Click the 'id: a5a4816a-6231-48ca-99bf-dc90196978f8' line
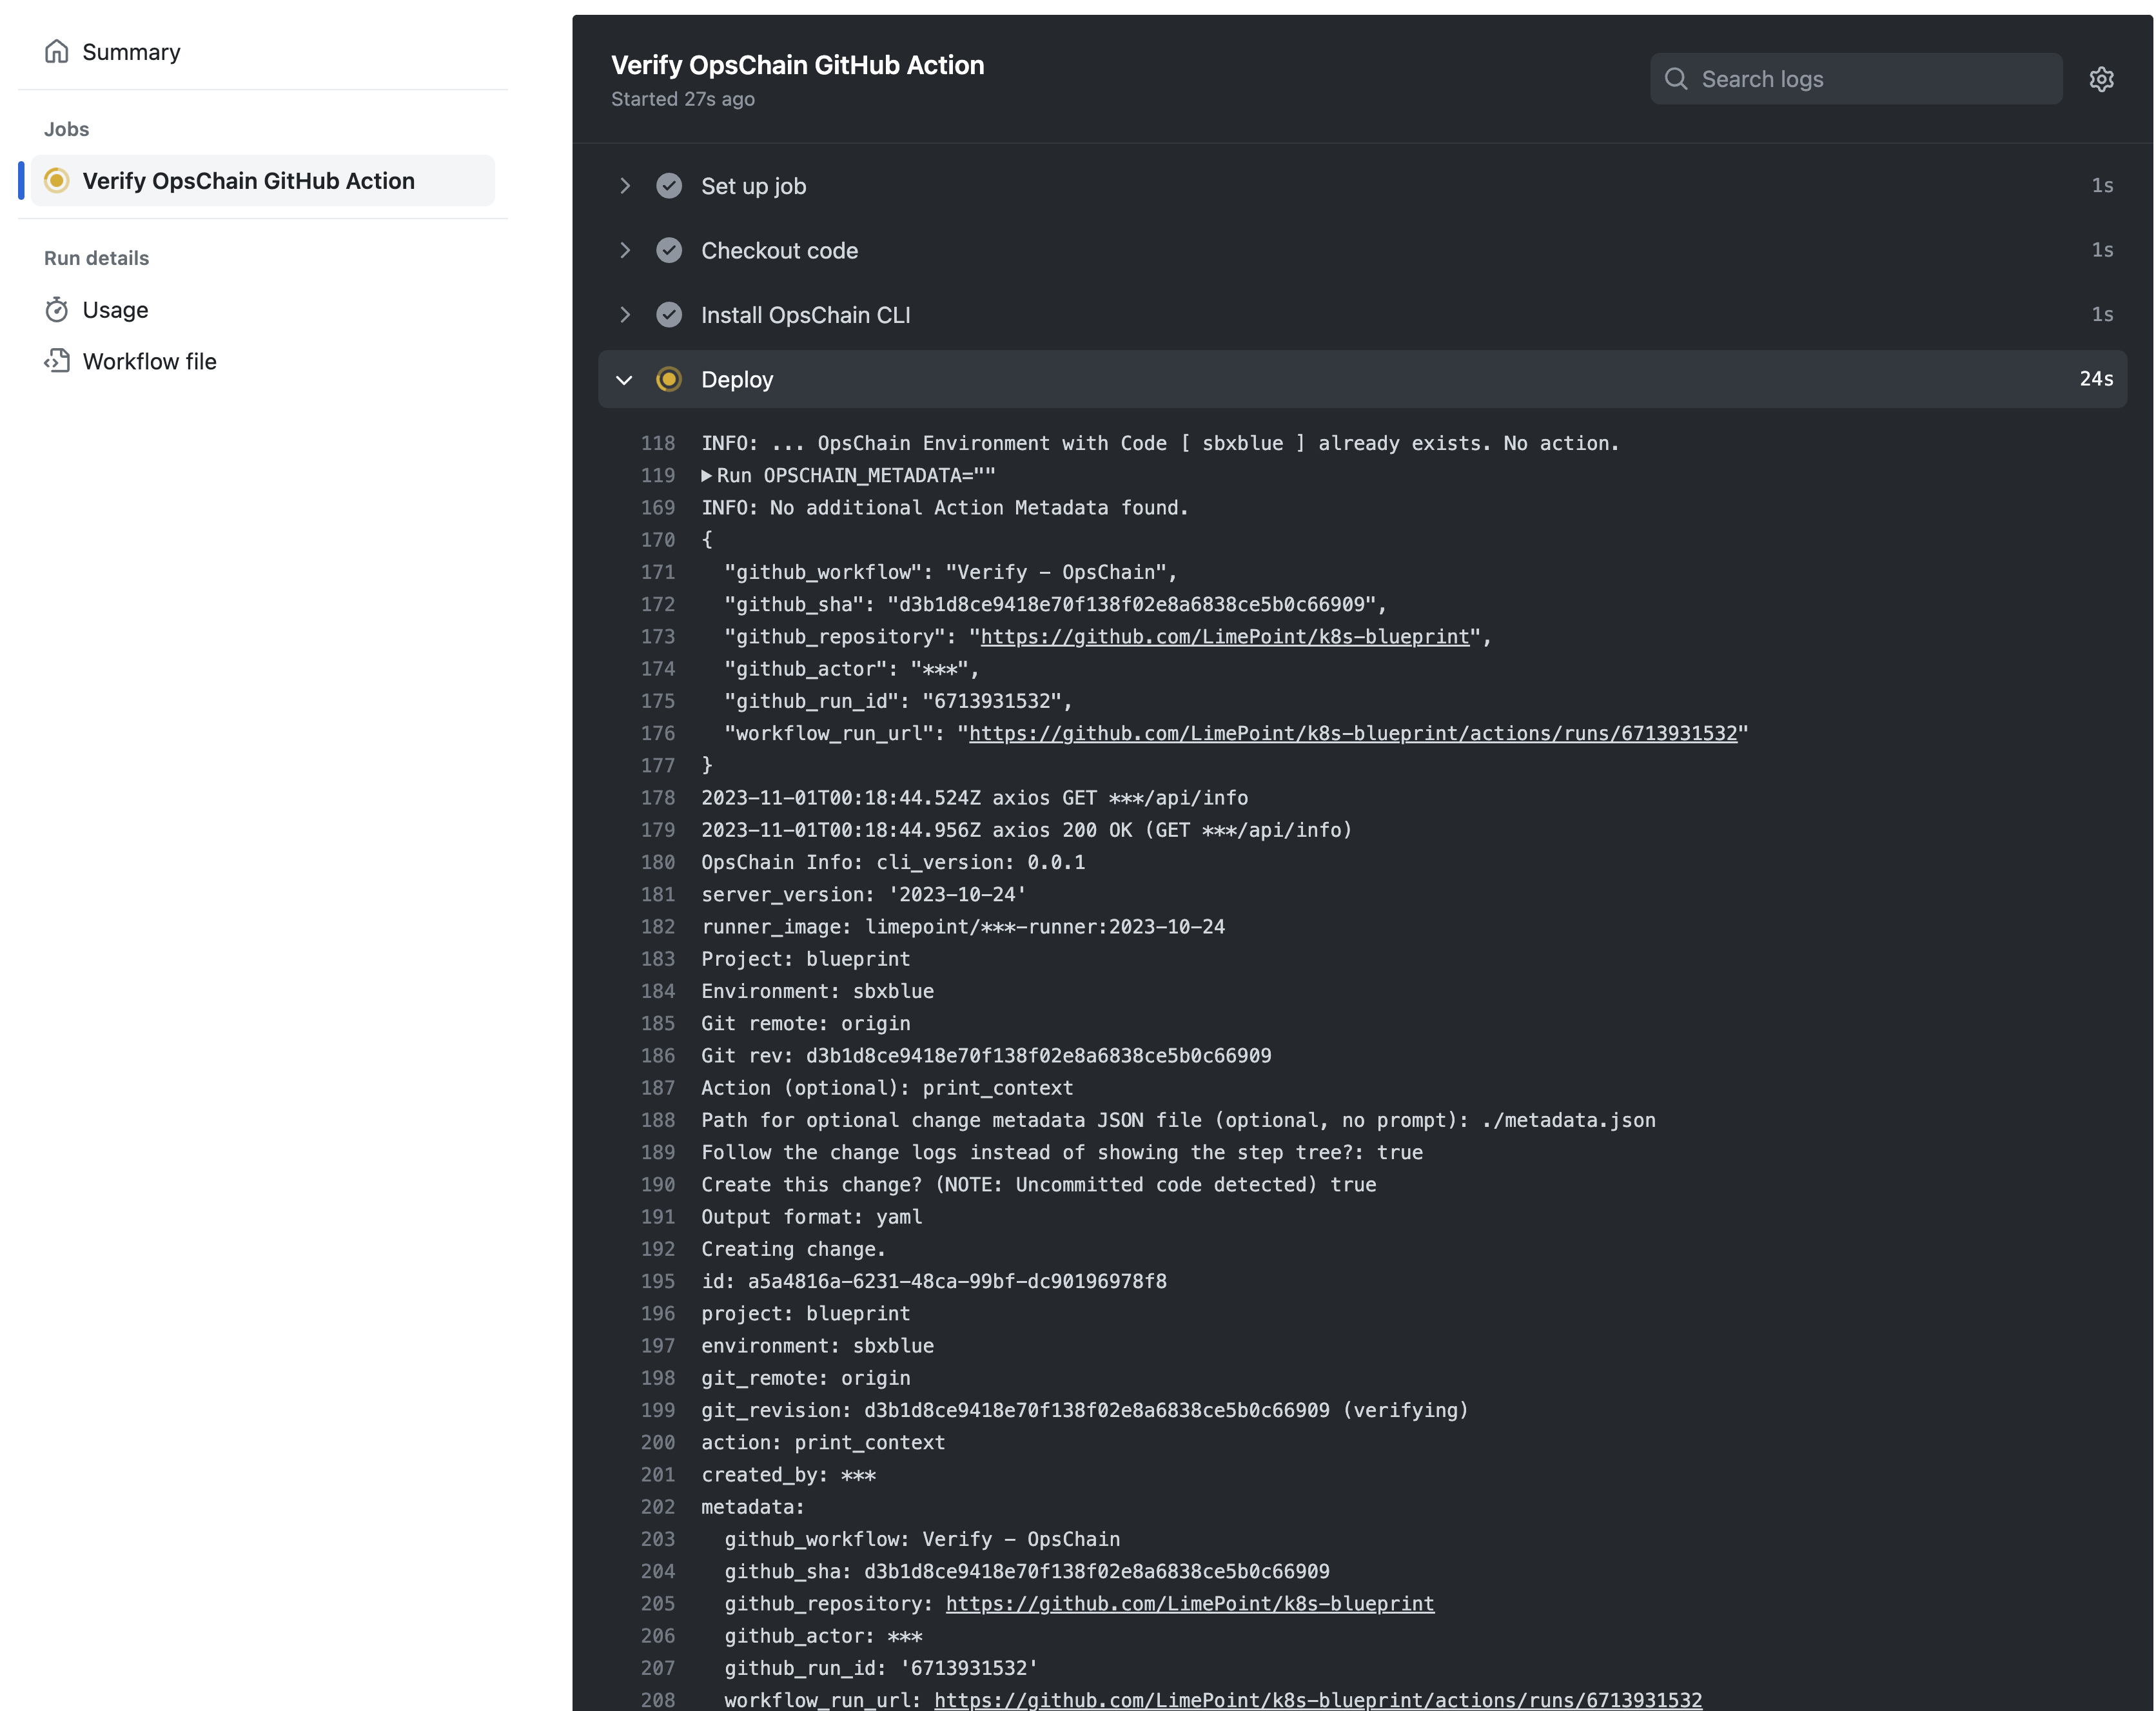The image size is (2156, 1711). click(934, 1281)
